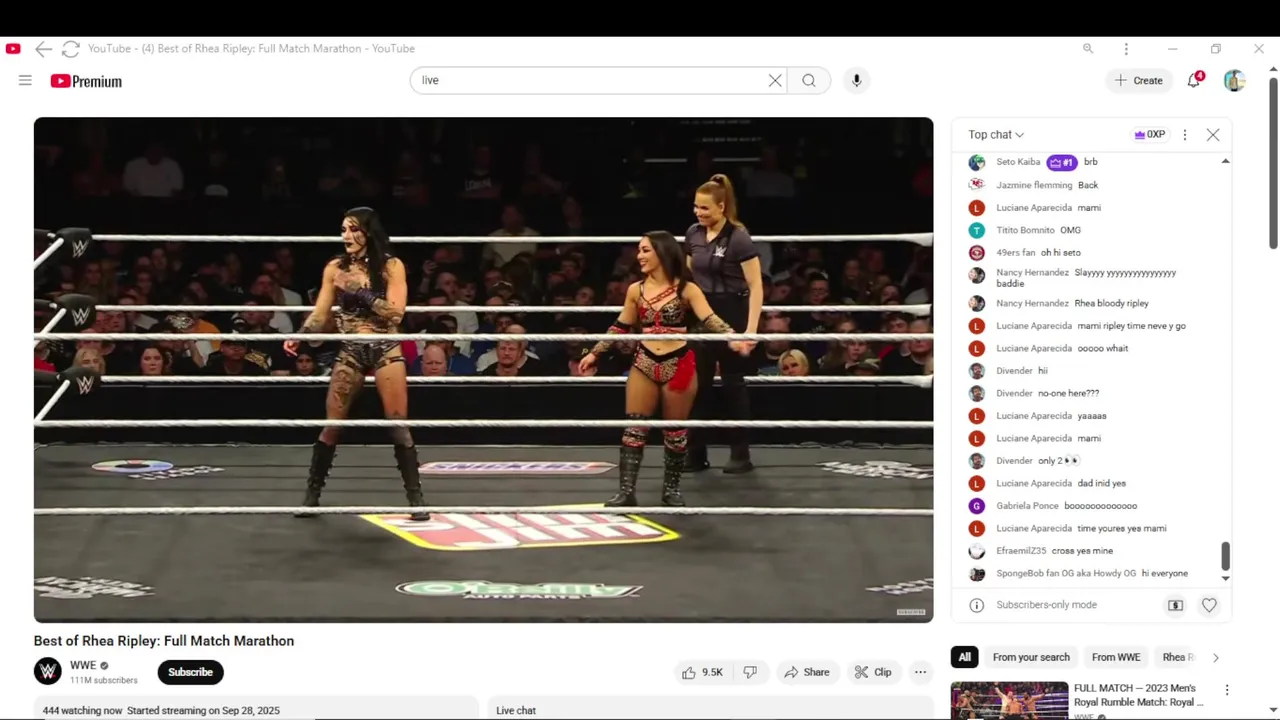Select 49ers fan 'oh hi seto' message

[1060, 253]
